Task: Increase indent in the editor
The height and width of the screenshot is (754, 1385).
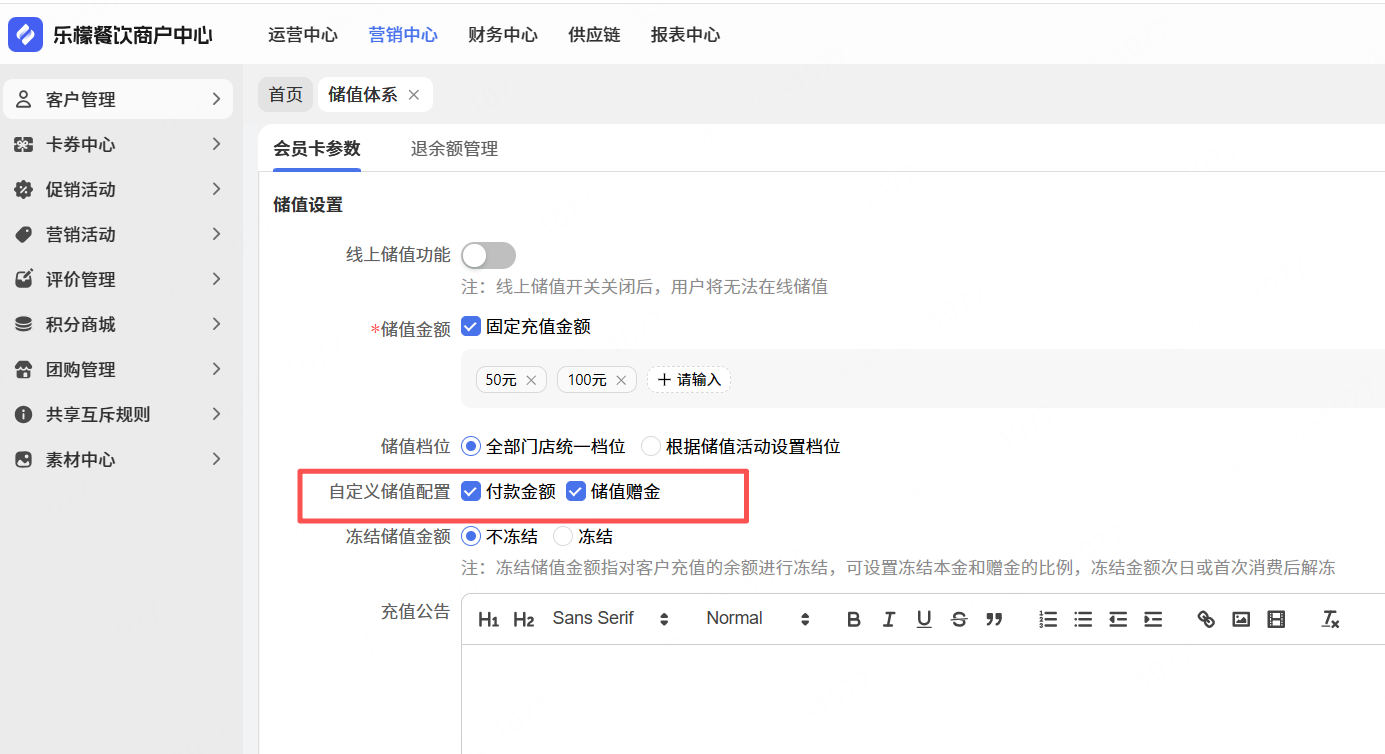Action: pyautogui.click(x=1153, y=619)
